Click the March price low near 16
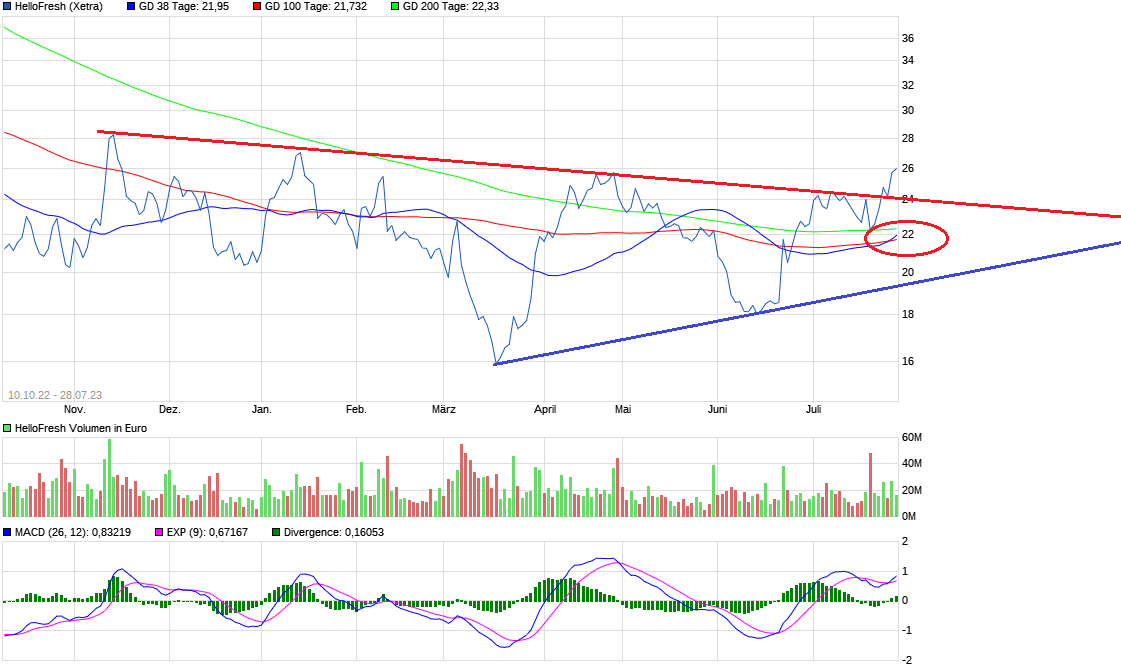This screenshot has width=1121, height=670. (x=495, y=363)
